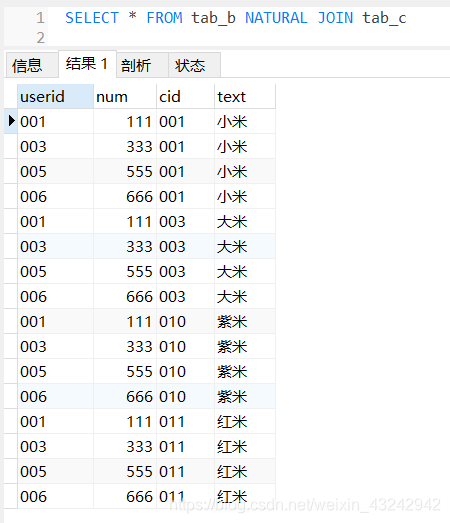Click the text column header
Viewport: 450px width, 523px height.
click(x=245, y=96)
